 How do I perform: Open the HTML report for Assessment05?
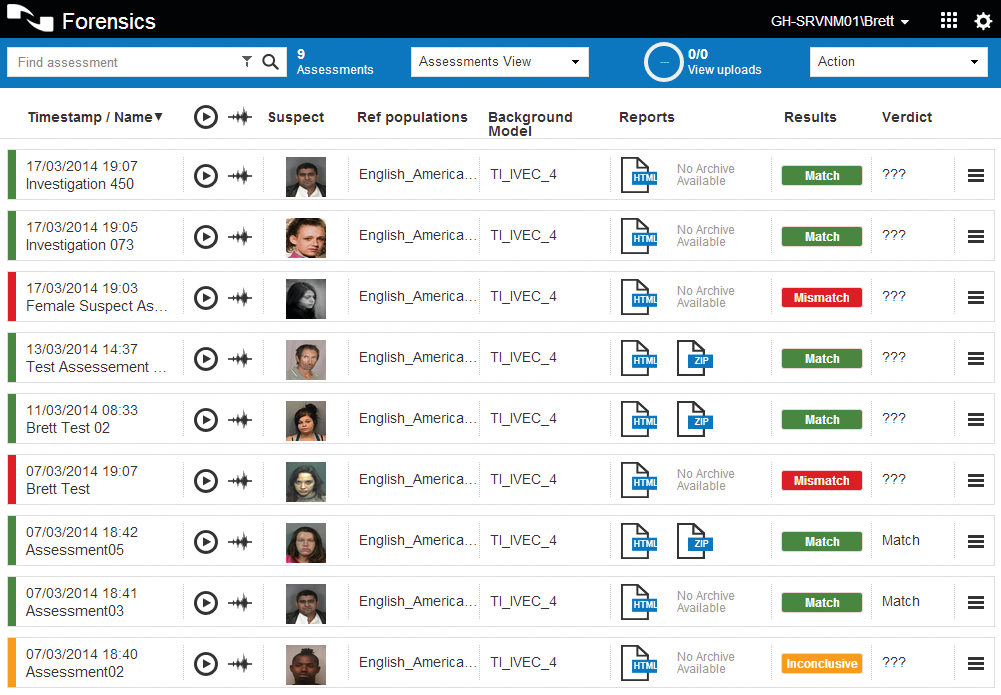tap(639, 541)
